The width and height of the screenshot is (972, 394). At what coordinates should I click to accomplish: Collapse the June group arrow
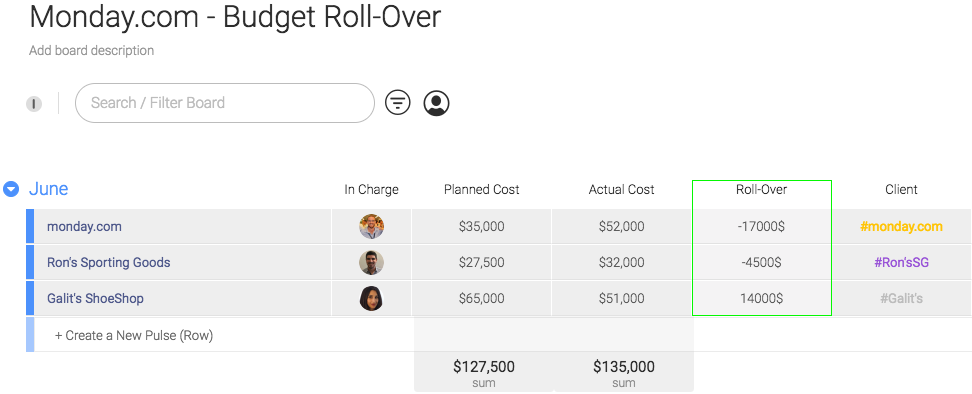[x=11, y=189]
